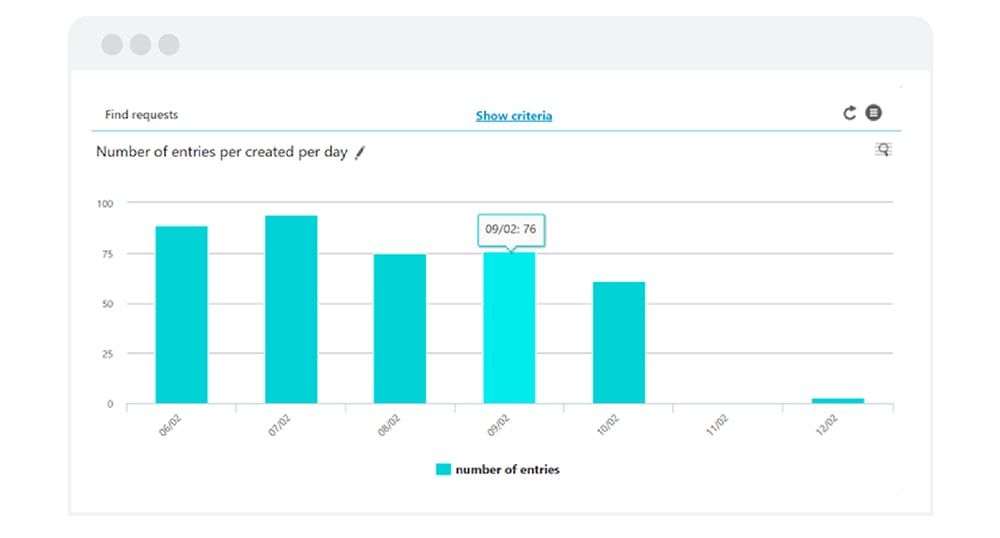Click the 25 y-axis value

pos(108,354)
